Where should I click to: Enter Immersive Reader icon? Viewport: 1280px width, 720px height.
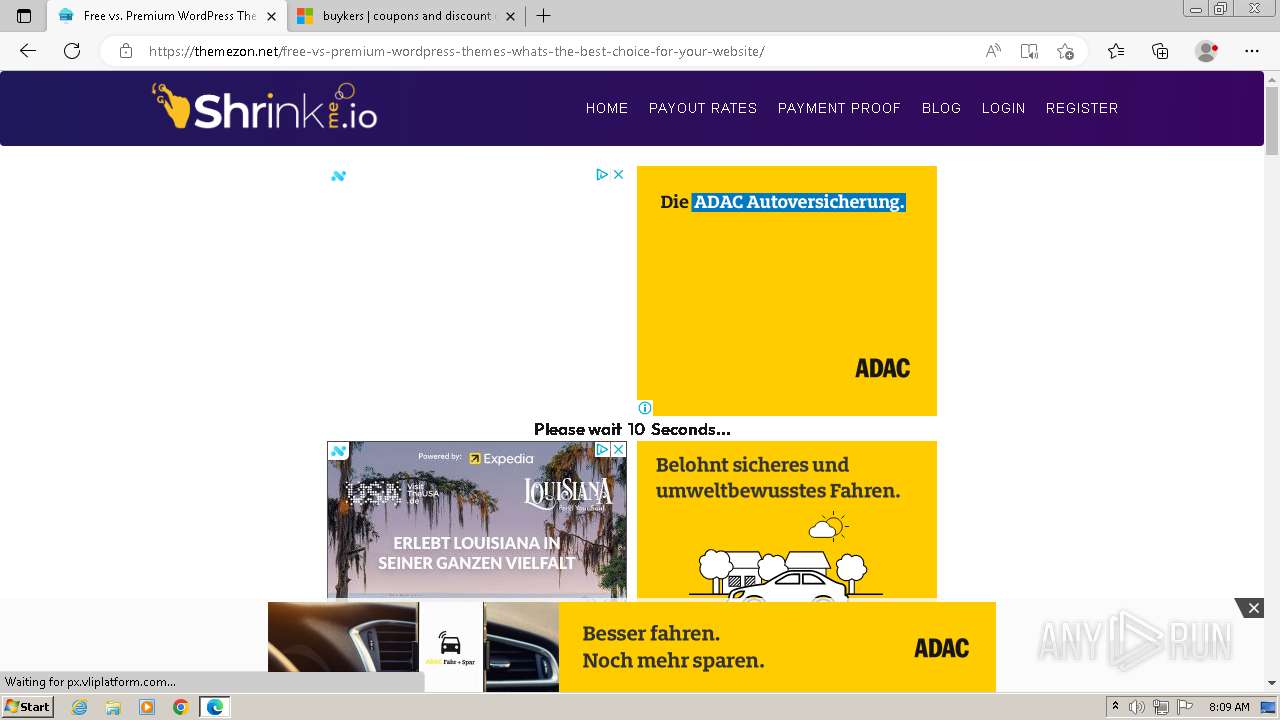(x=1029, y=51)
